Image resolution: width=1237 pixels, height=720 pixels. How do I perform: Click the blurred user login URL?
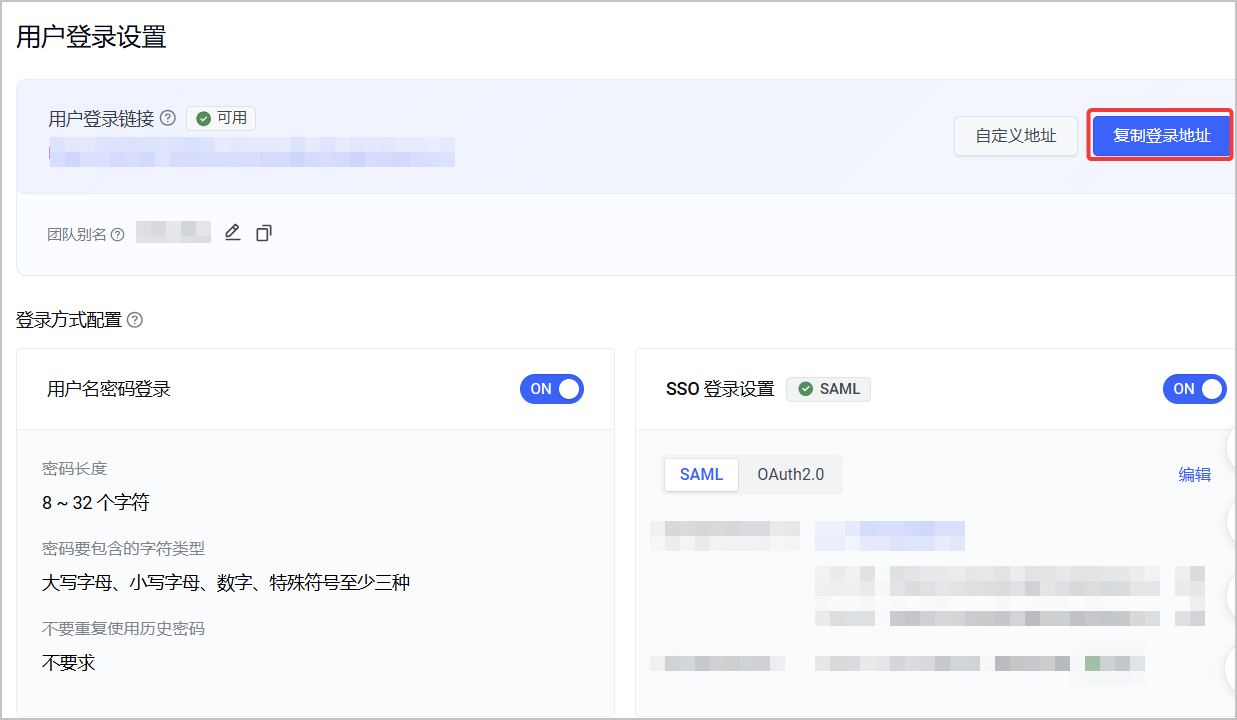[x=252, y=152]
